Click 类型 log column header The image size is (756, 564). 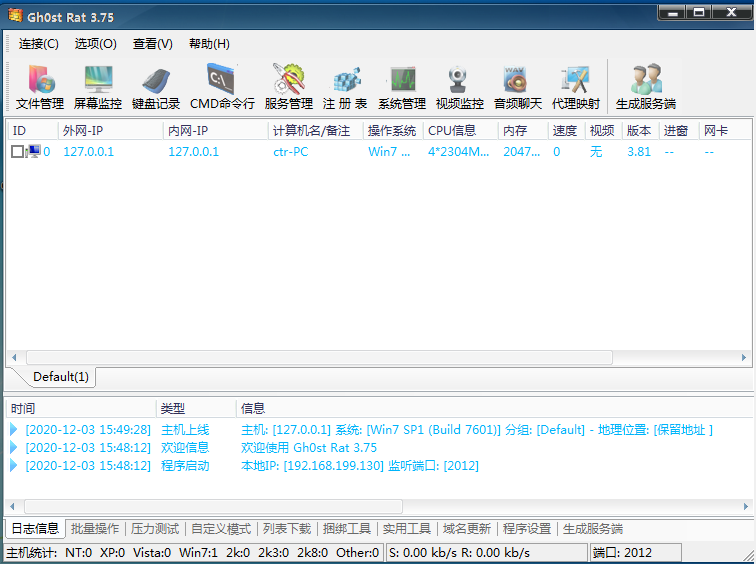[196, 409]
